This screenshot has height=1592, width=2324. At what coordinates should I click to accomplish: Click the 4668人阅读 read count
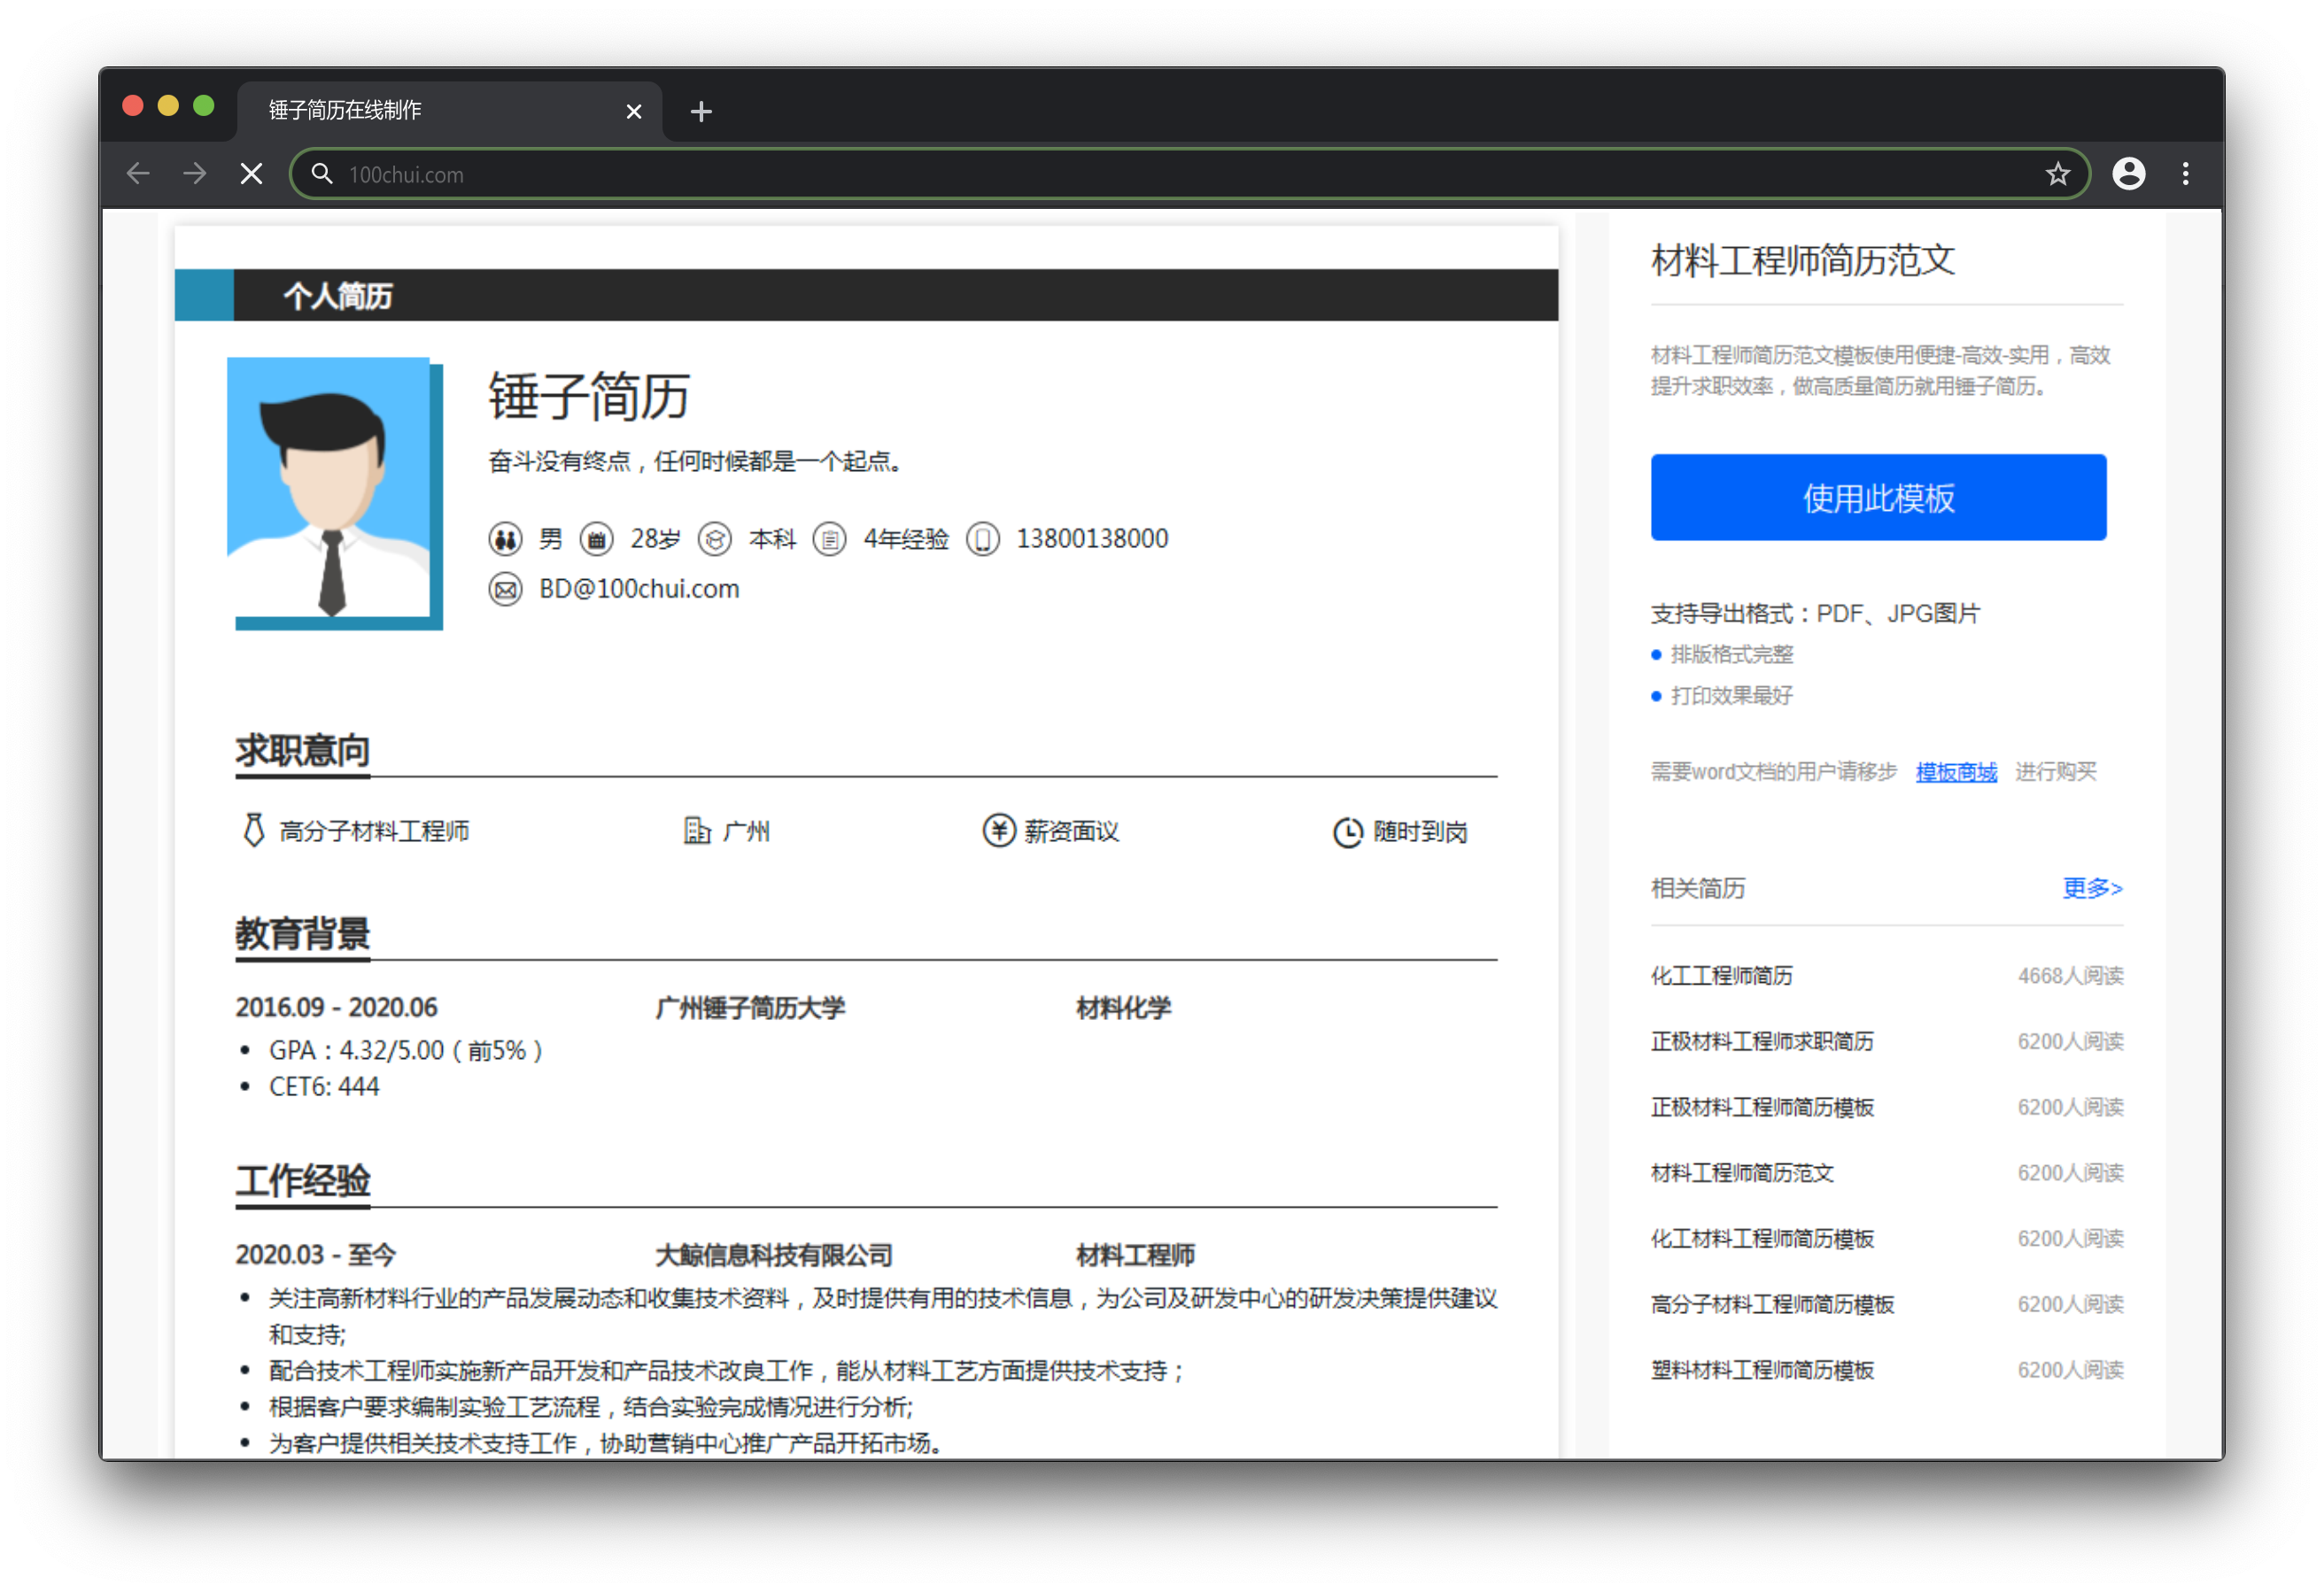pos(2069,975)
